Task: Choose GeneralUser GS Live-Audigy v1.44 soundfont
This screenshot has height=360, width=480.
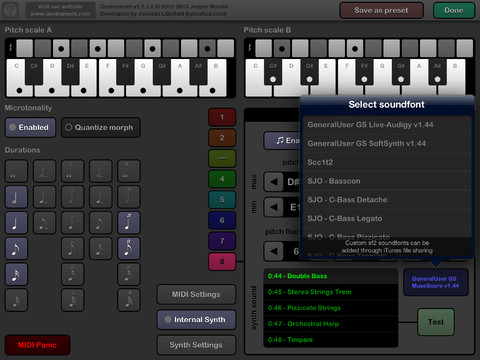Action: coord(387,125)
